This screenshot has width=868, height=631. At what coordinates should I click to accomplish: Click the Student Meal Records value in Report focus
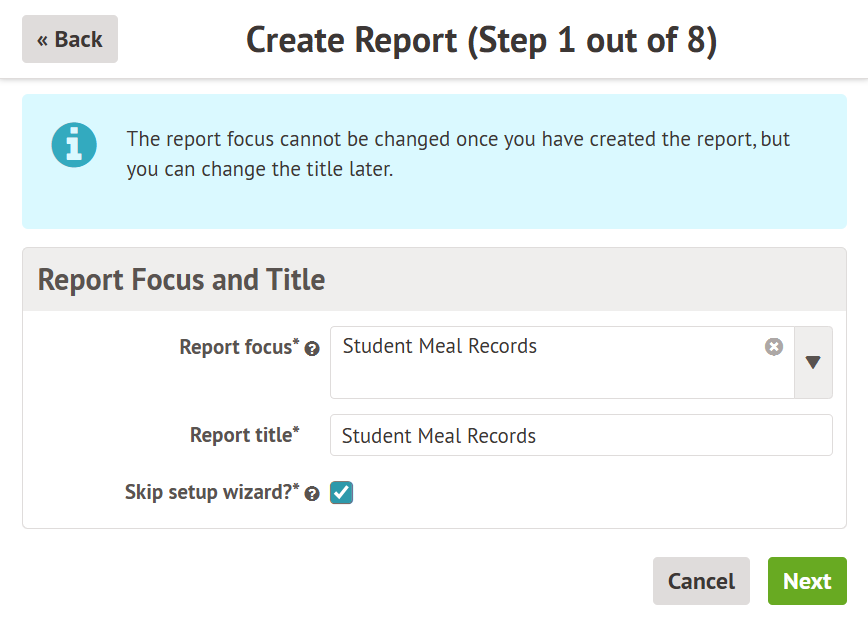[440, 347]
